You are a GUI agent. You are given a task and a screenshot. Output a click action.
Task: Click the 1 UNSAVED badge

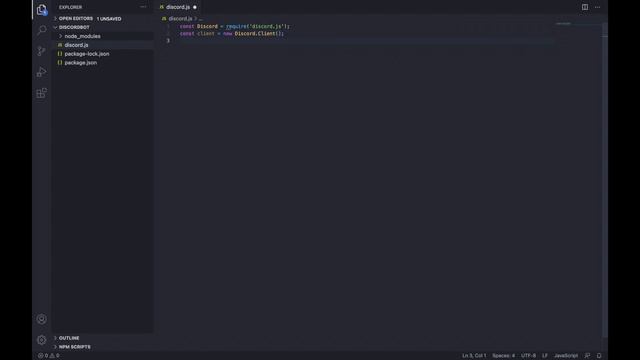[109, 19]
